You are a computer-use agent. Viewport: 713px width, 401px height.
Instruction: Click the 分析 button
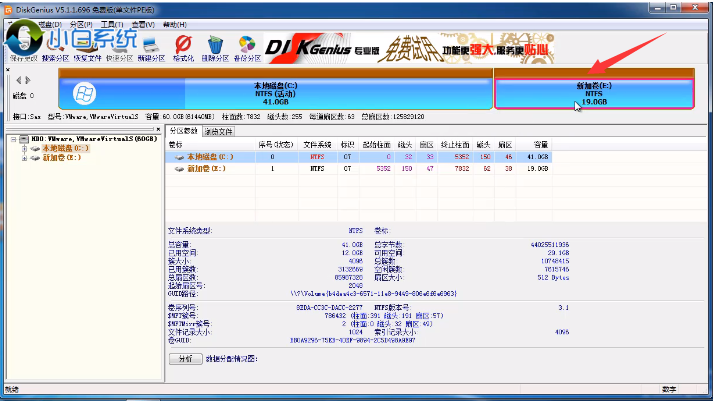click(x=184, y=358)
